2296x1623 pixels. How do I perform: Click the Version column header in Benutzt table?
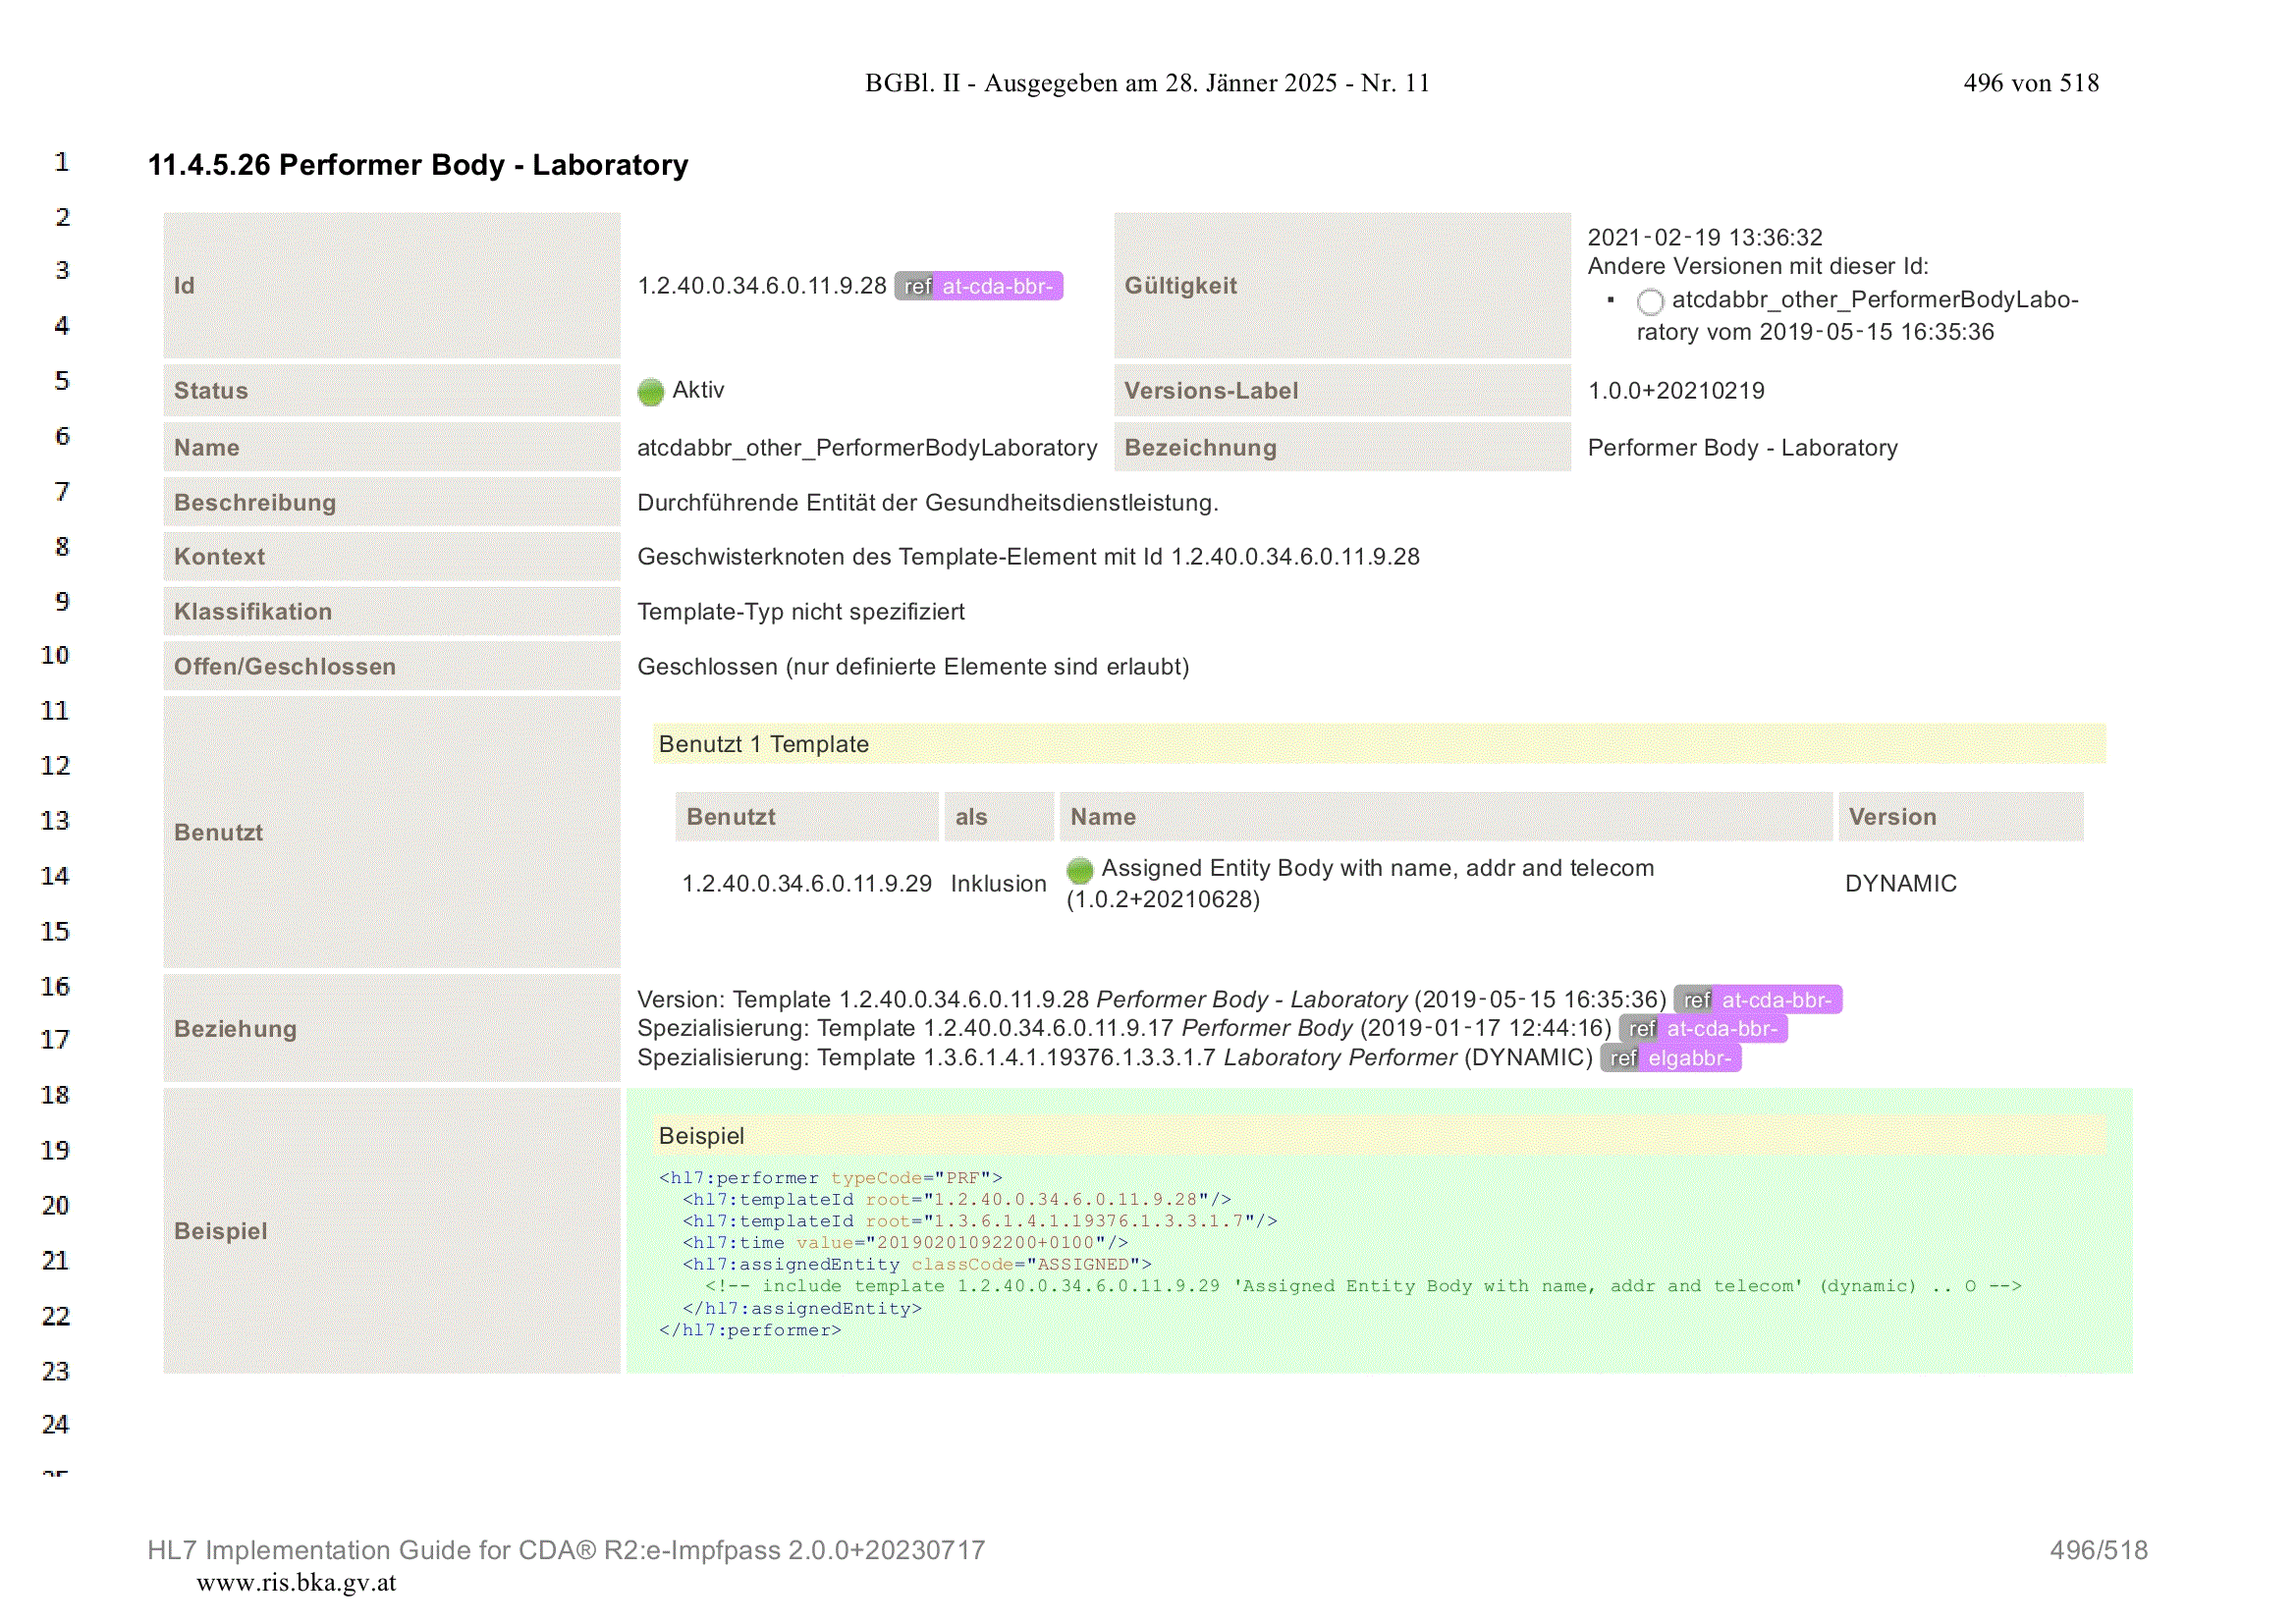[1960, 817]
